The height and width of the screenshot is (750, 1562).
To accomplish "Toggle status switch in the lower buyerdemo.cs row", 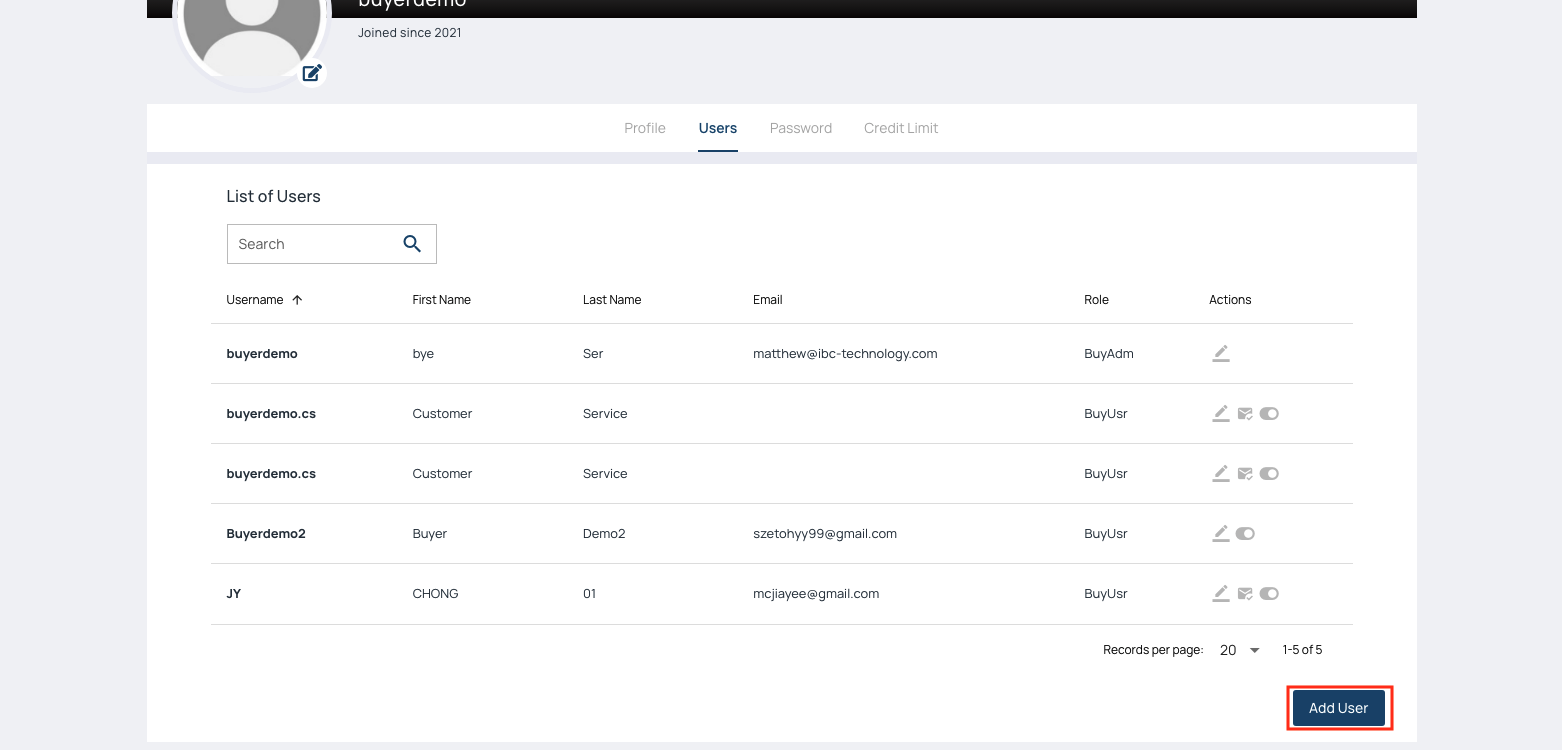I will pos(1269,474).
